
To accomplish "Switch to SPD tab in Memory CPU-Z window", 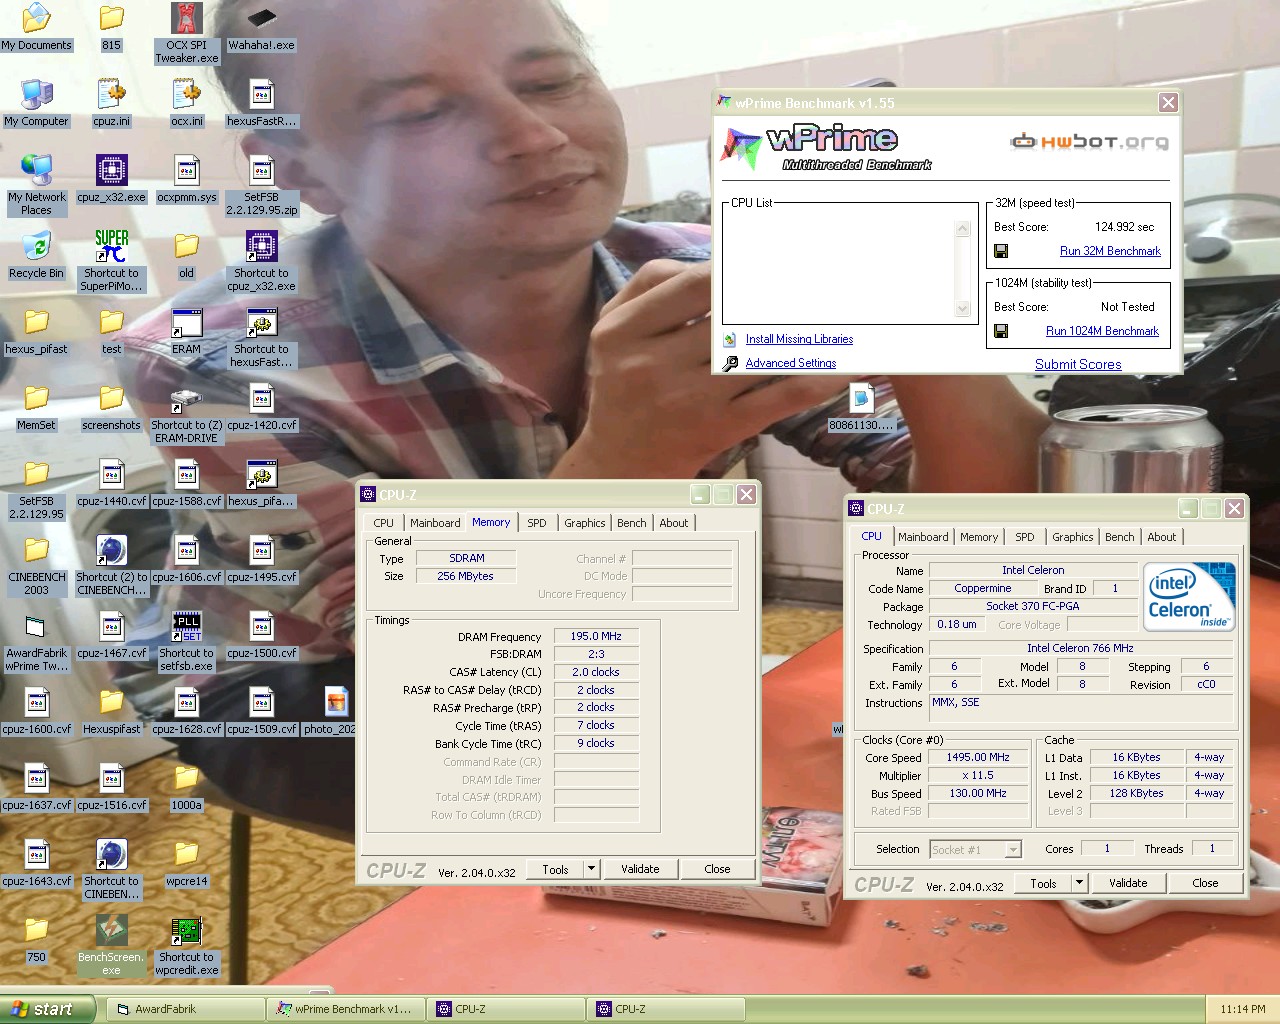I will (537, 523).
